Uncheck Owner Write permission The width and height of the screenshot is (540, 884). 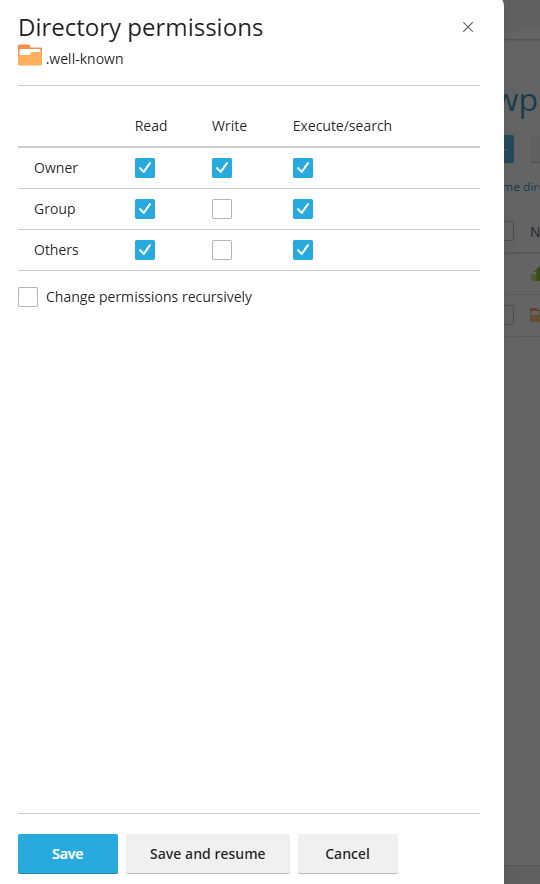222,168
